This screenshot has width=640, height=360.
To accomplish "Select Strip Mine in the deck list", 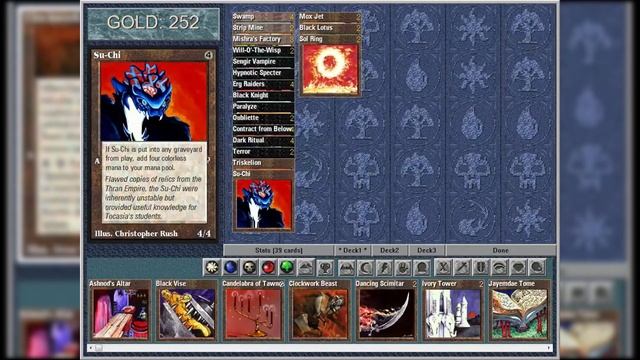I will (x=263, y=28).
